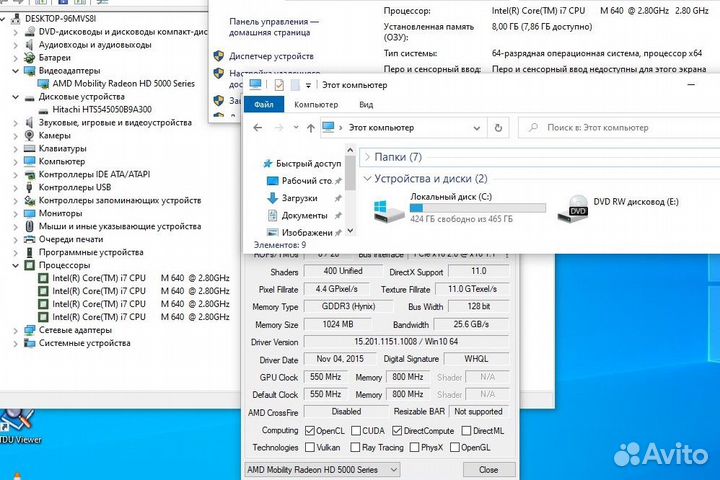The image size is (720, 480).
Task: Open the Компьютер ribbon tab
Action: pyautogui.click(x=316, y=105)
